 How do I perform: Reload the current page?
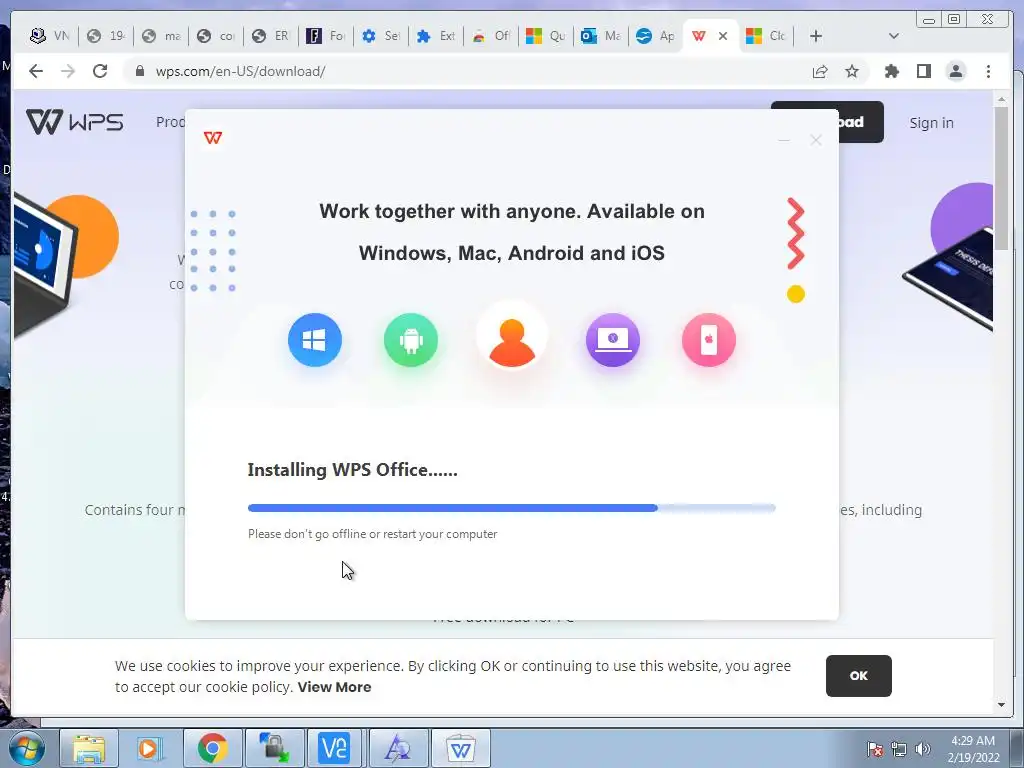(100, 71)
